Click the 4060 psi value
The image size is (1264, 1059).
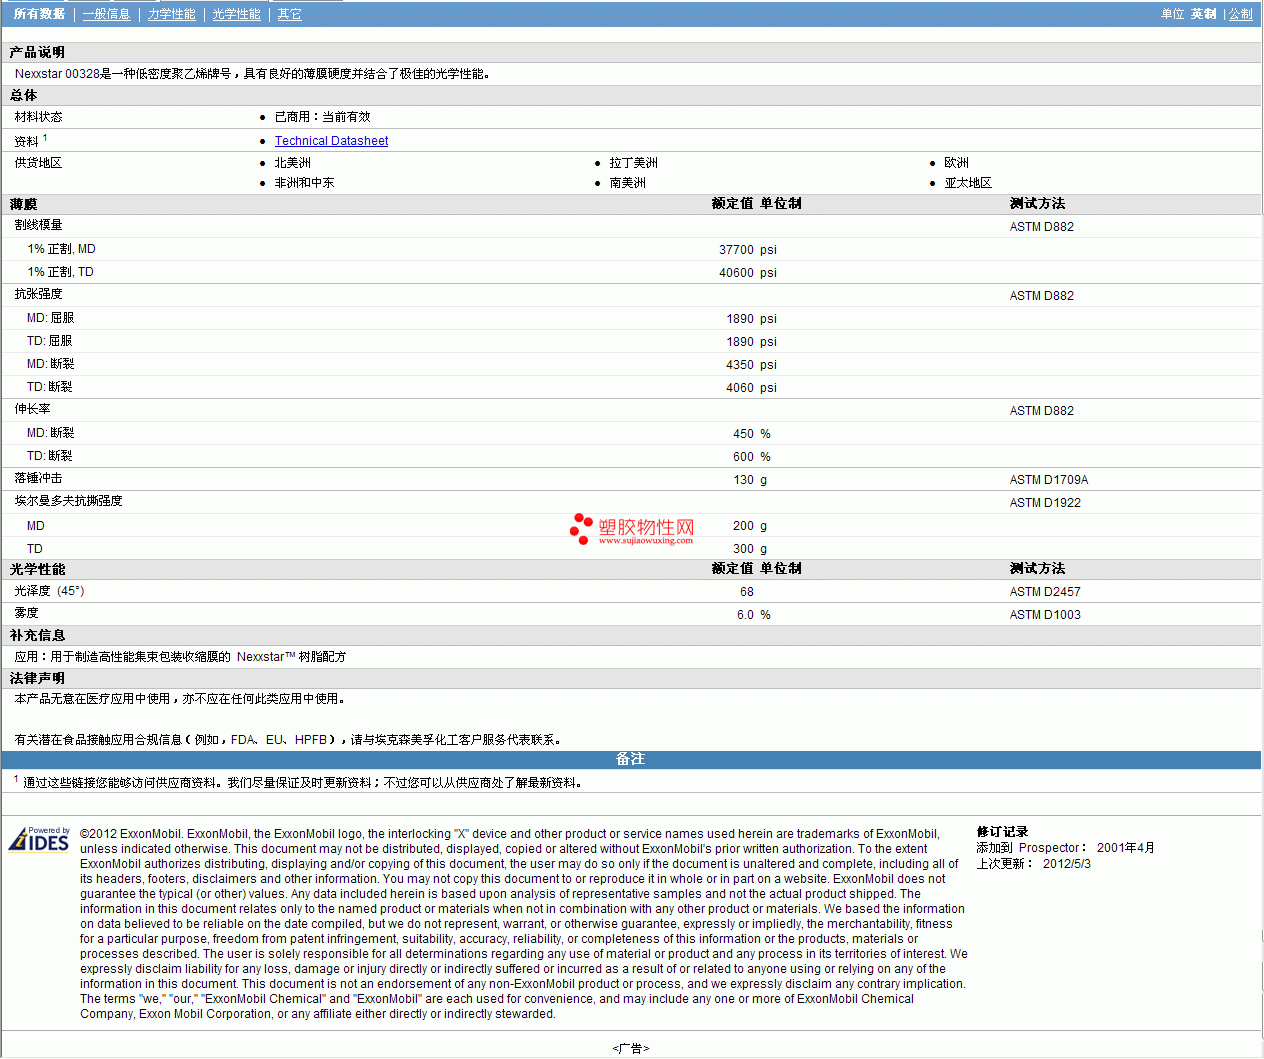752,388
